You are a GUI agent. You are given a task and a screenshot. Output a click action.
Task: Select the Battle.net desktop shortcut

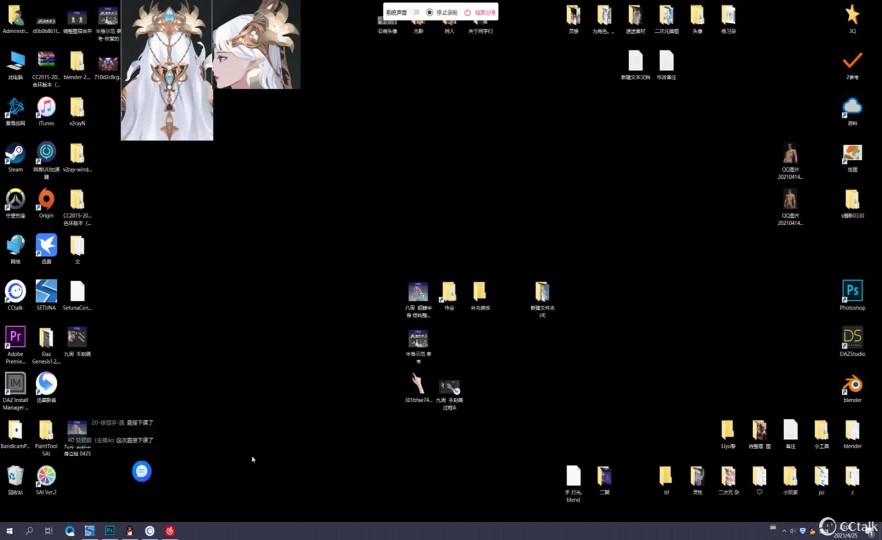coord(15,111)
